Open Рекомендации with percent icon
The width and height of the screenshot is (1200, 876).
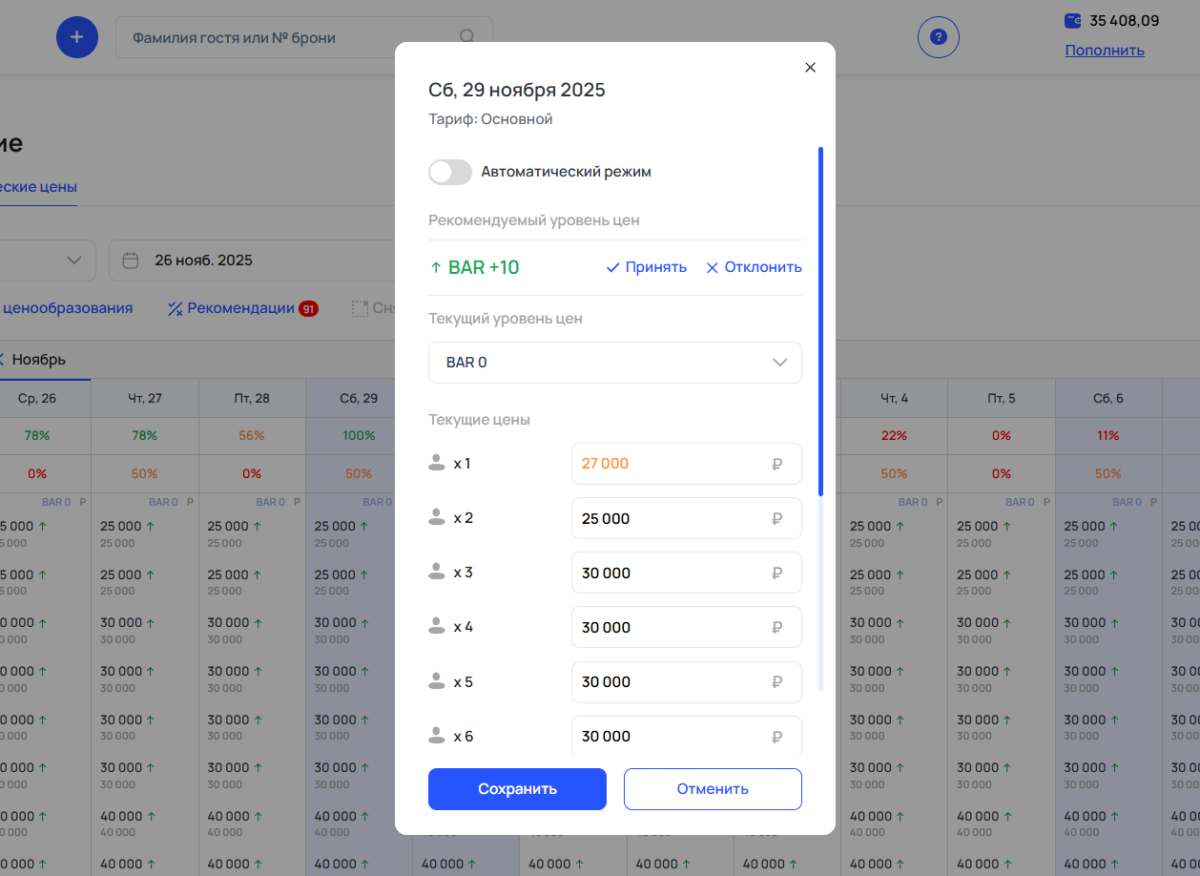click(230, 309)
